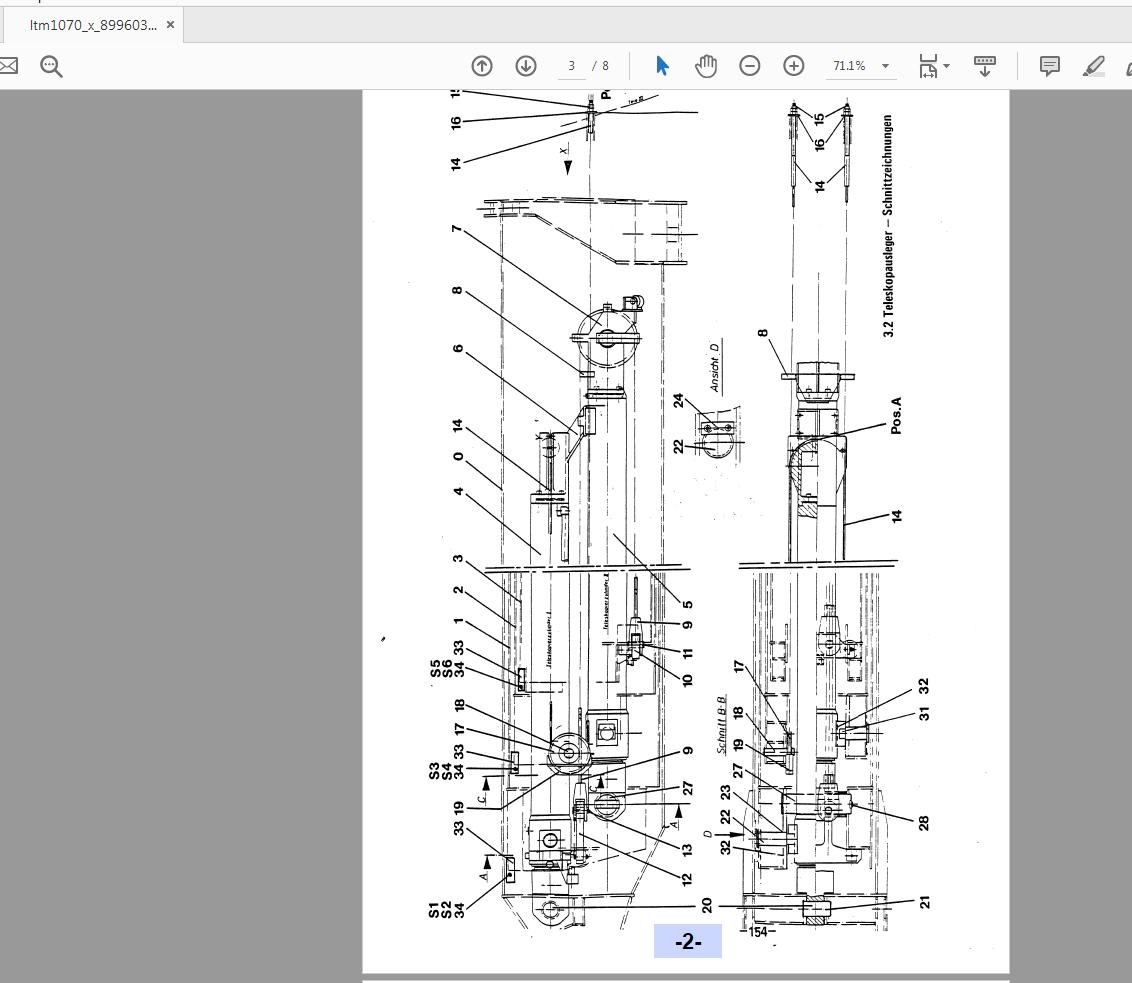This screenshot has height=983, width=1132.
Task: Click the scrolling mode keyboard-arrow icon
Action: point(984,66)
